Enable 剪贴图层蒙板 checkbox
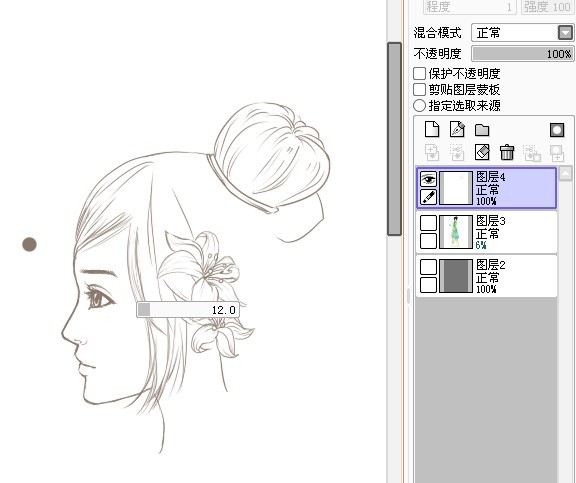576x483 pixels. (419, 90)
